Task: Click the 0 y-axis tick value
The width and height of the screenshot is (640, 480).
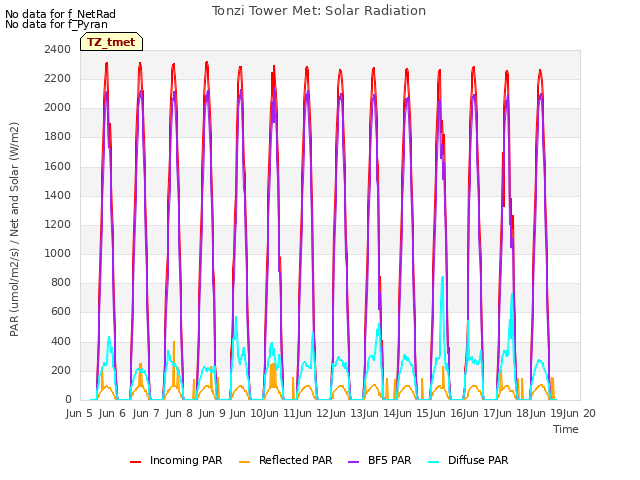Action: pos(68,400)
